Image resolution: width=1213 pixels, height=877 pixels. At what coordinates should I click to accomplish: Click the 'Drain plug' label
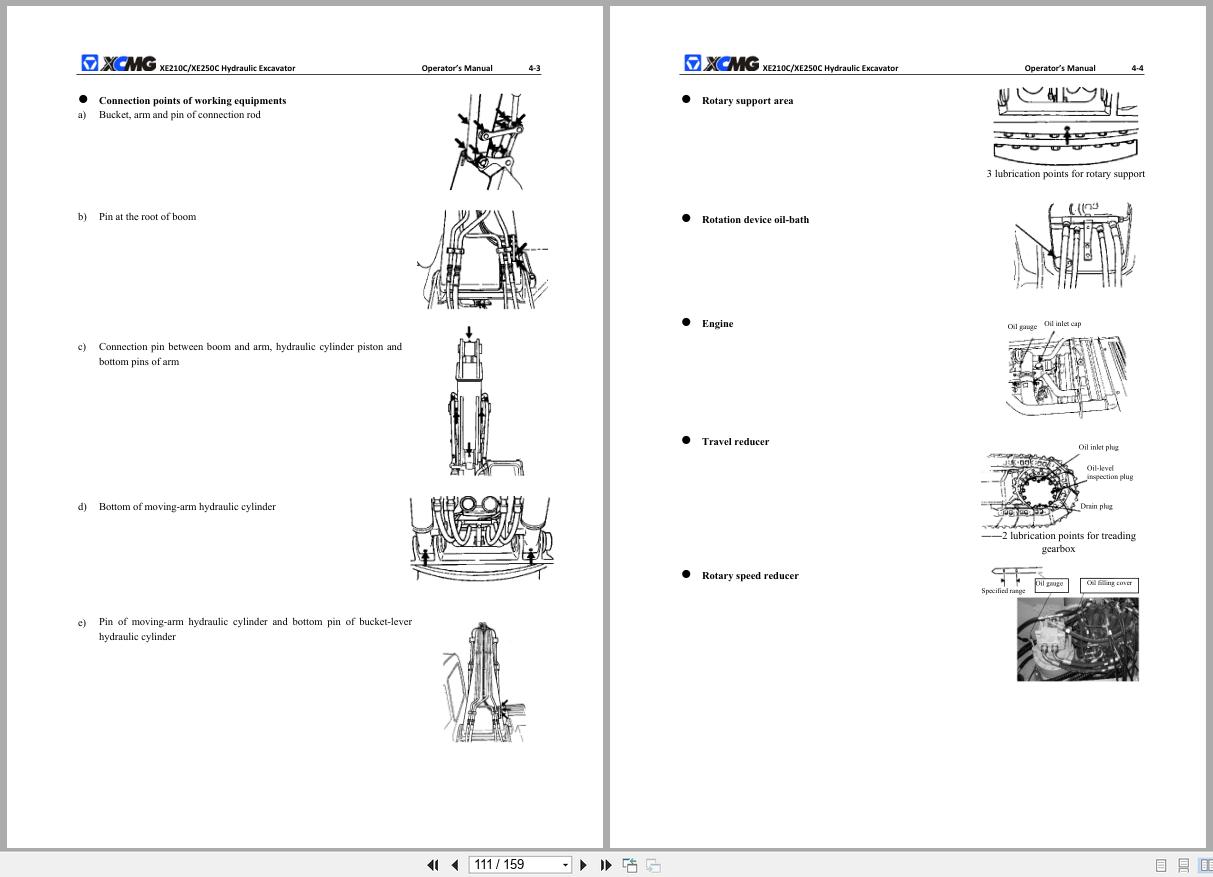point(1096,507)
